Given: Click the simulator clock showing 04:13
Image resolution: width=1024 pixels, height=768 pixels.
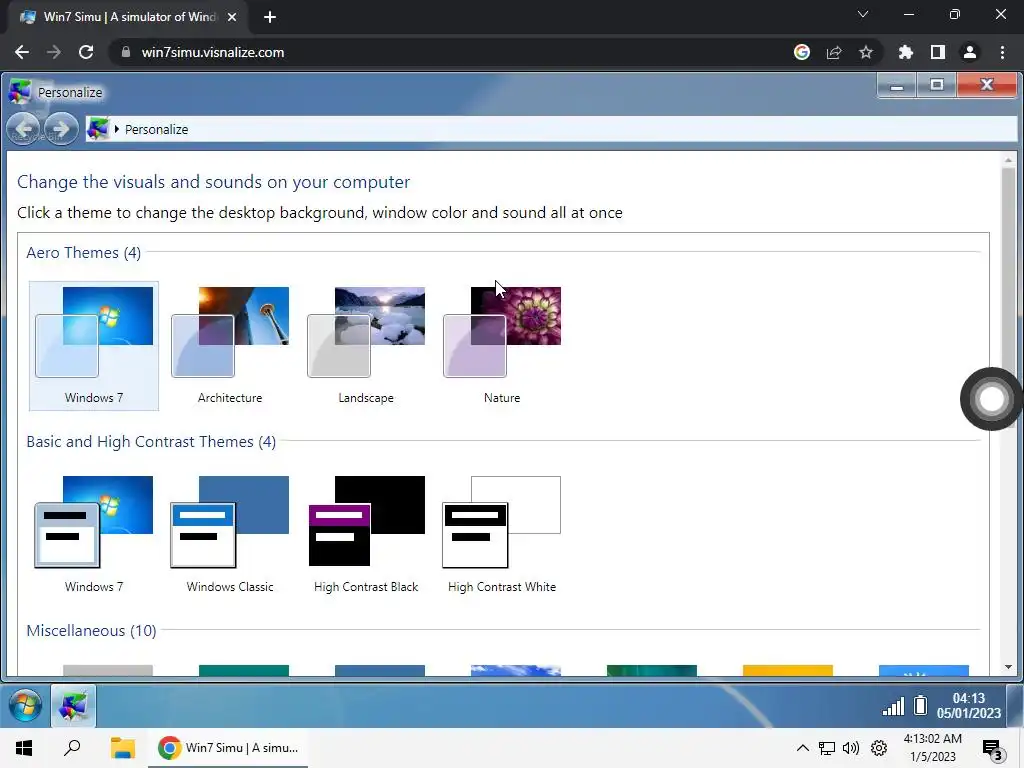Looking at the screenshot, I should [x=968, y=706].
